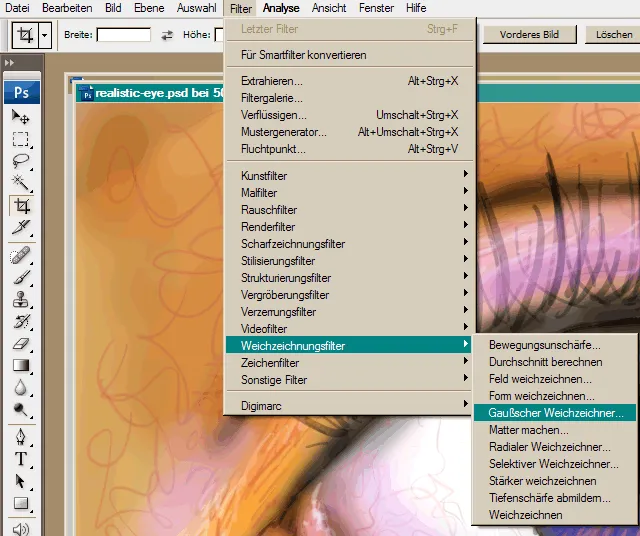Viewport: 640px width, 536px height.
Task: Select the Dodge tool
Action: (20, 409)
